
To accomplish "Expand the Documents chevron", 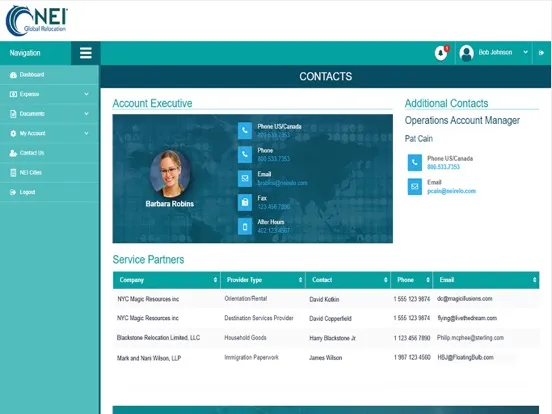I will pos(86,114).
